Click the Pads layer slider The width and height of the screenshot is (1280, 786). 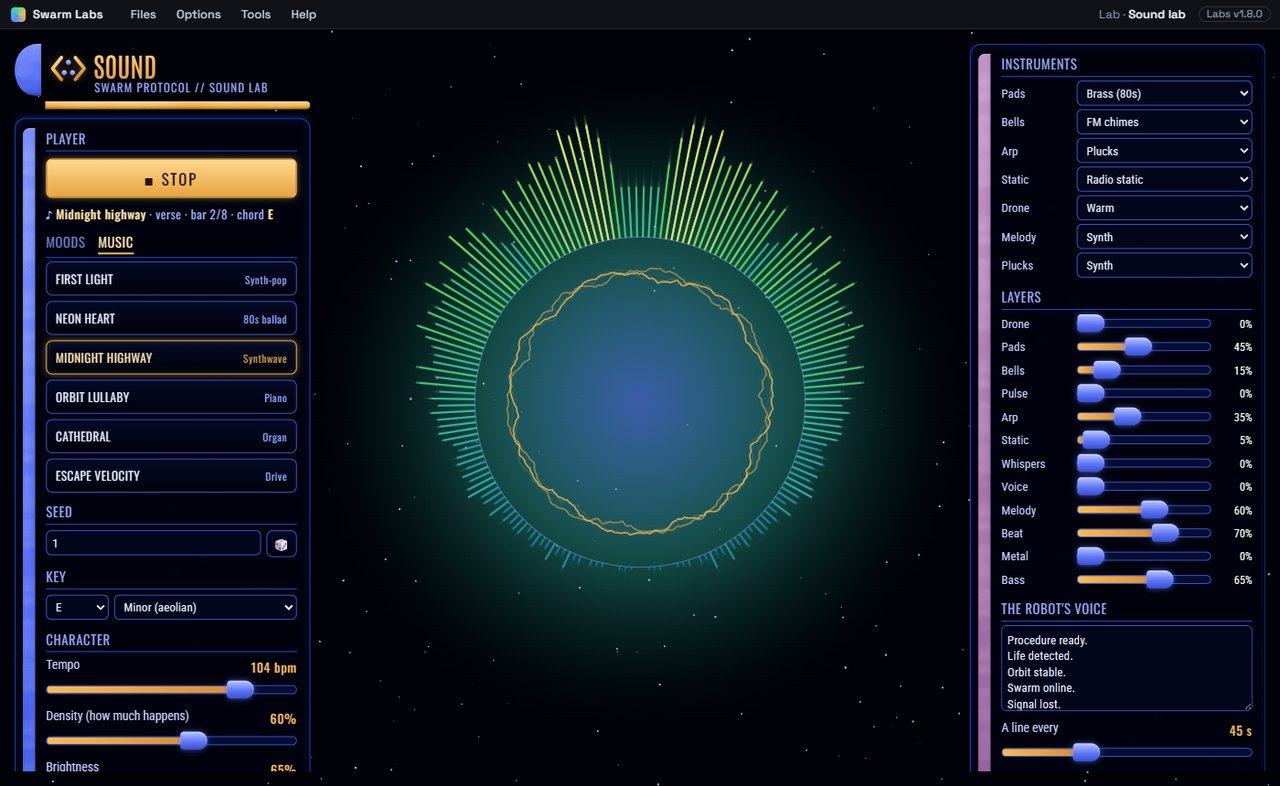(x=1144, y=347)
